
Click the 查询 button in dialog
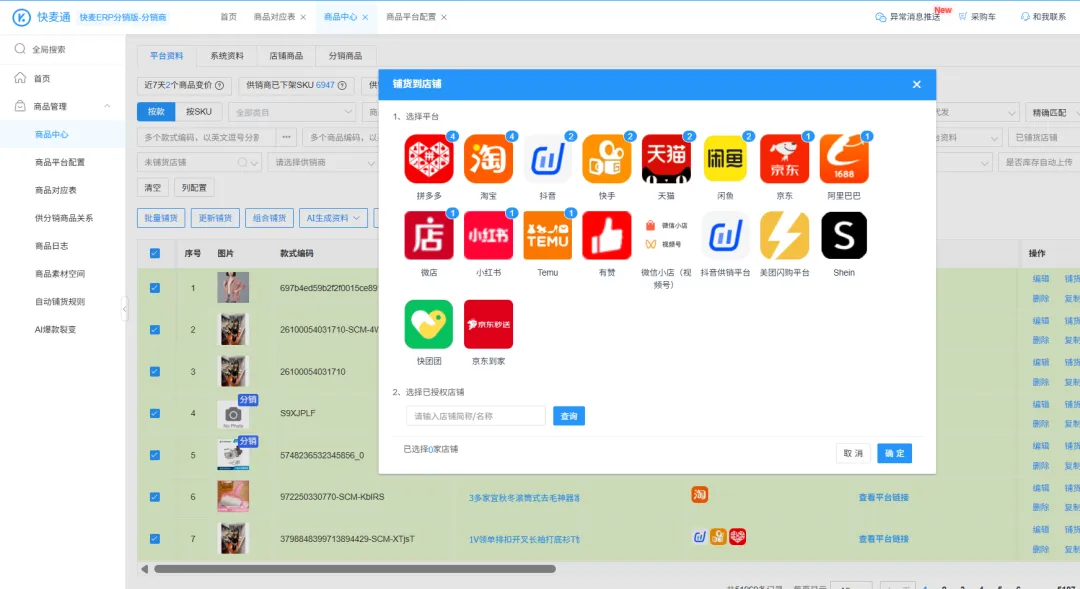tap(569, 416)
